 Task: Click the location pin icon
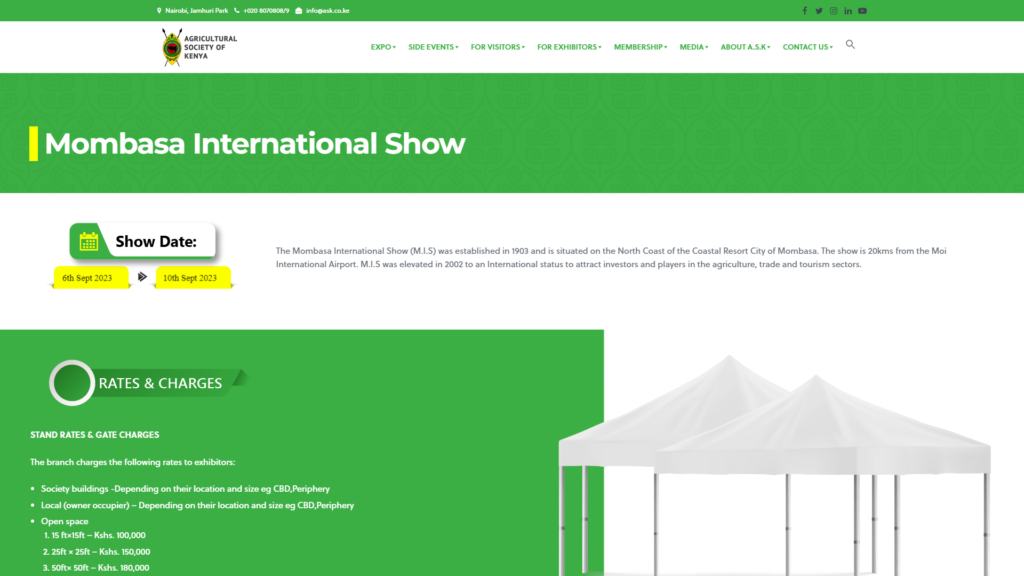[159, 10]
